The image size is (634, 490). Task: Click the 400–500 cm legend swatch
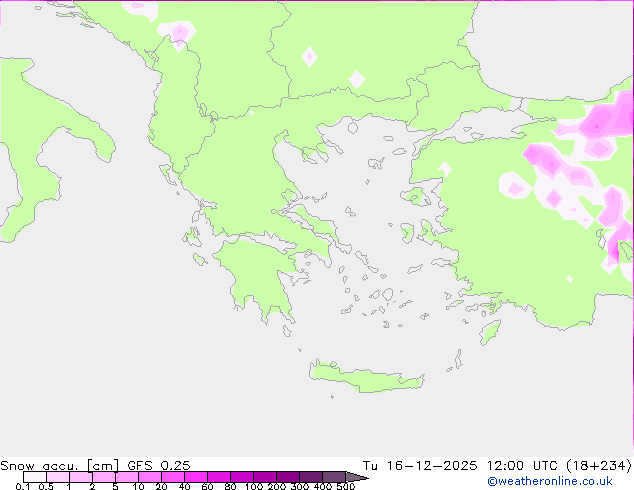pos(334,477)
